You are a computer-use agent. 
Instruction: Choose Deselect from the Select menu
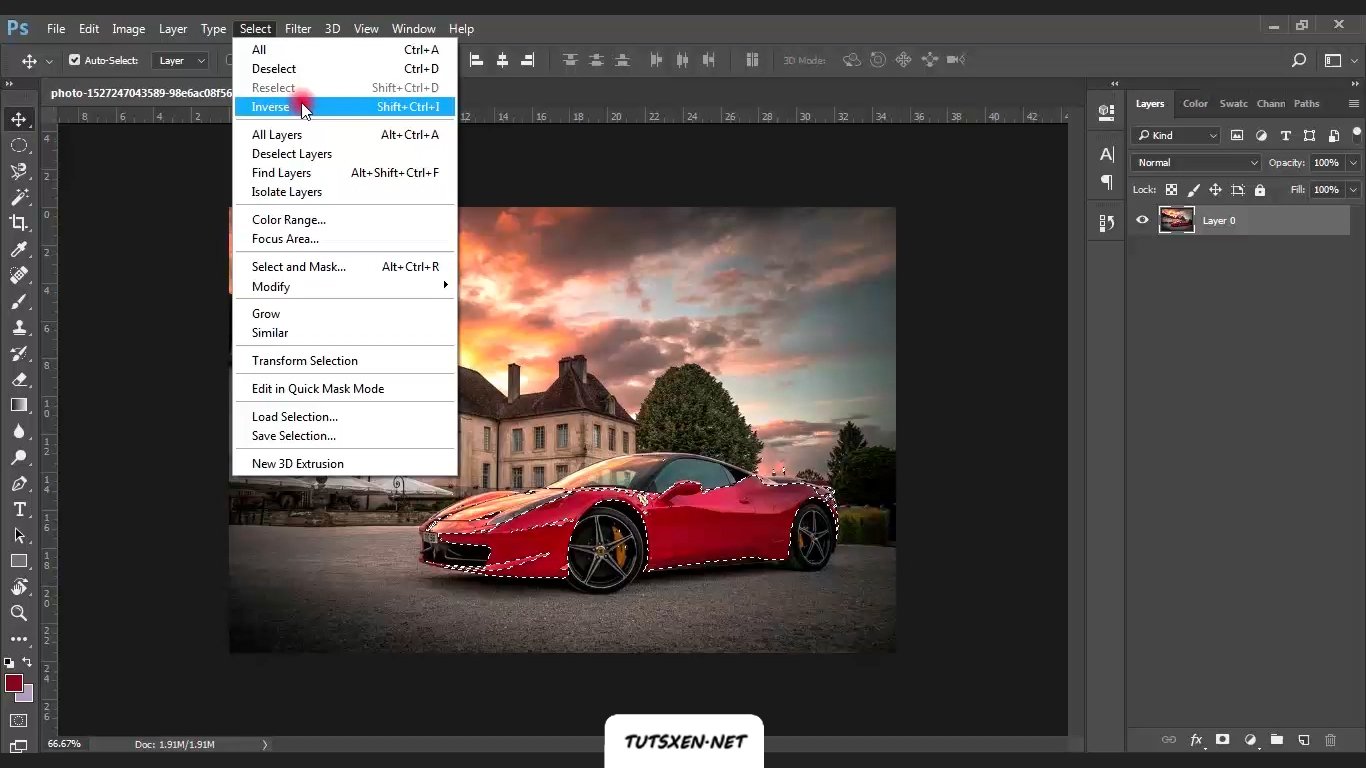(x=345, y=69)
